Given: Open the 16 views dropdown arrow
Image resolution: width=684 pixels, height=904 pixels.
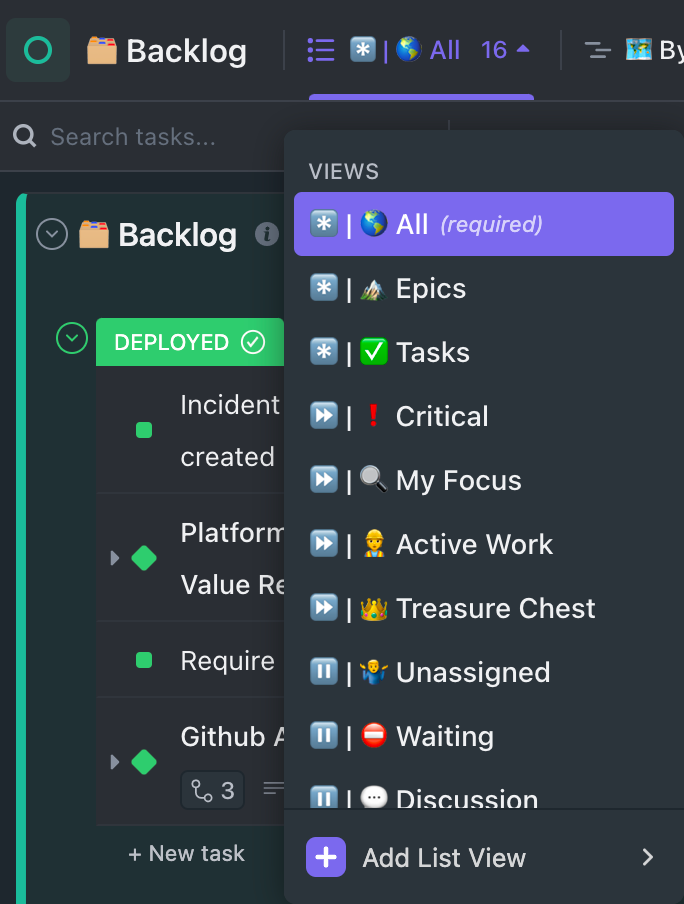Looking at the screenshot, I should [523, 50].
